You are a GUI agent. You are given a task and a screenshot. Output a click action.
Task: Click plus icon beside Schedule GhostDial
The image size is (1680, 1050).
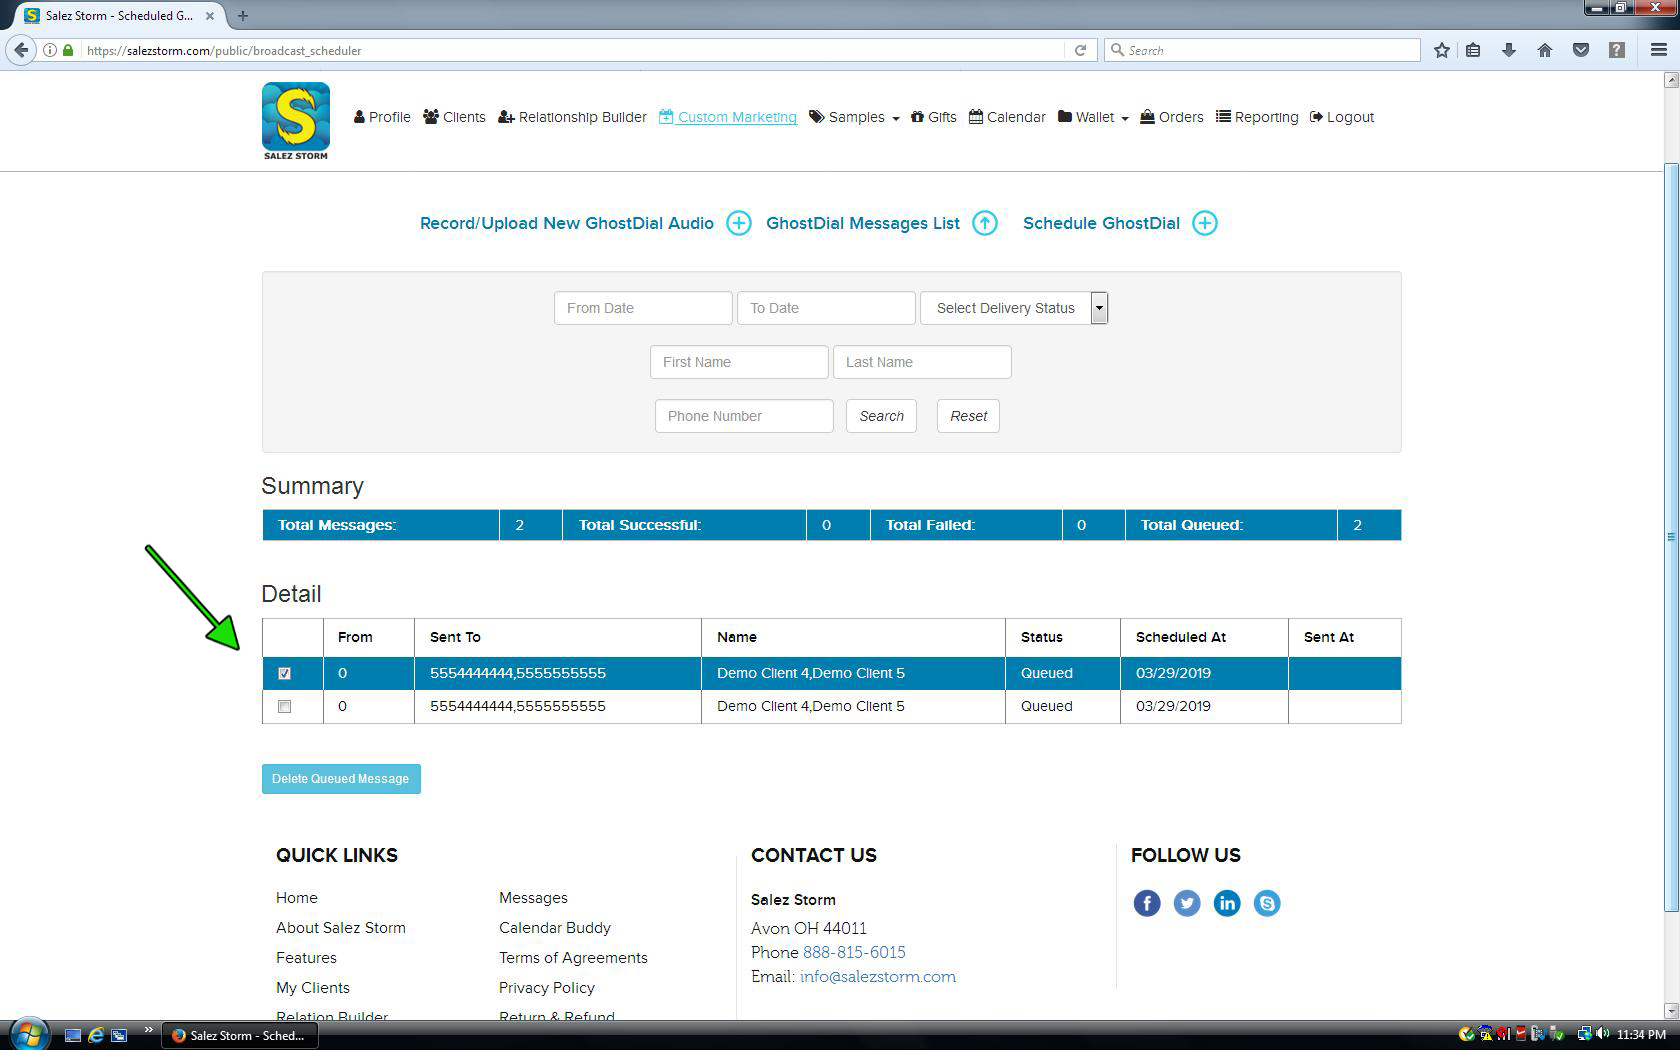(x=1205, y=223)
